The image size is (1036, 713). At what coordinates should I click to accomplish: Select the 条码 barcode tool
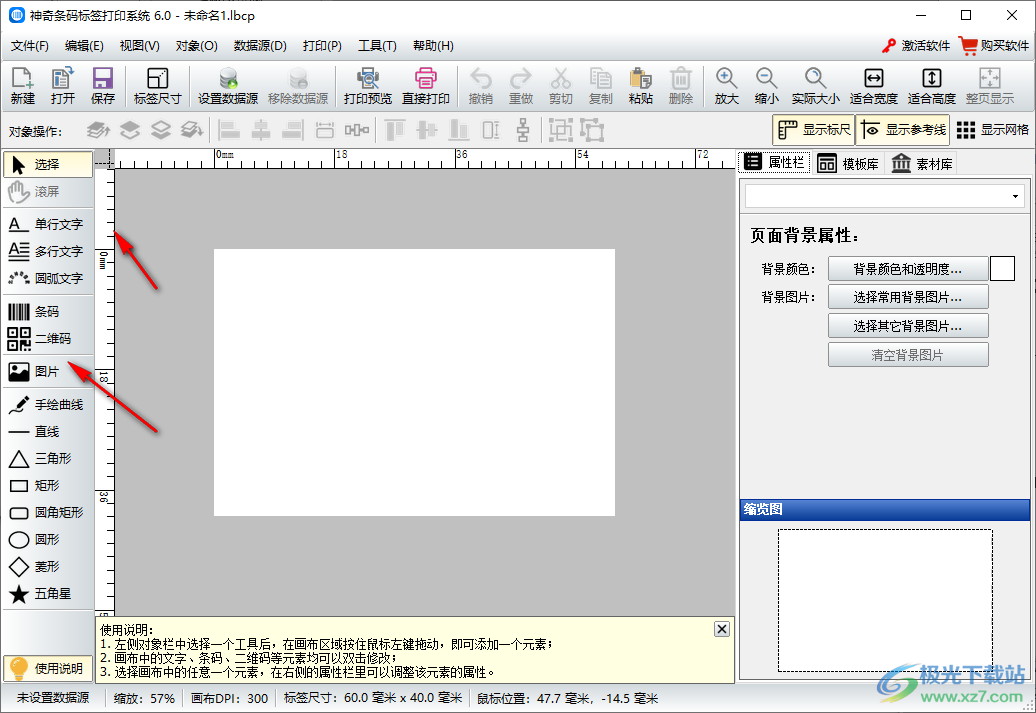click(48, 312)
